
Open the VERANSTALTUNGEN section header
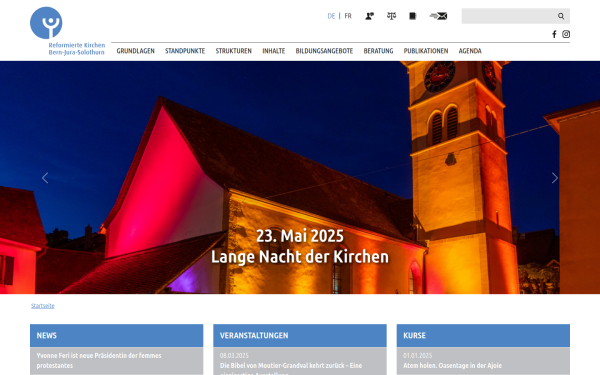(x=300, y=336)
